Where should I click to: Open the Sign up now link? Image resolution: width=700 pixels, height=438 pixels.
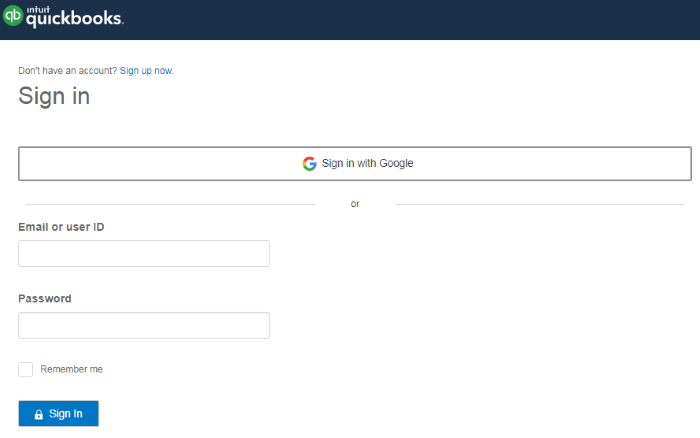pos(146,71)
